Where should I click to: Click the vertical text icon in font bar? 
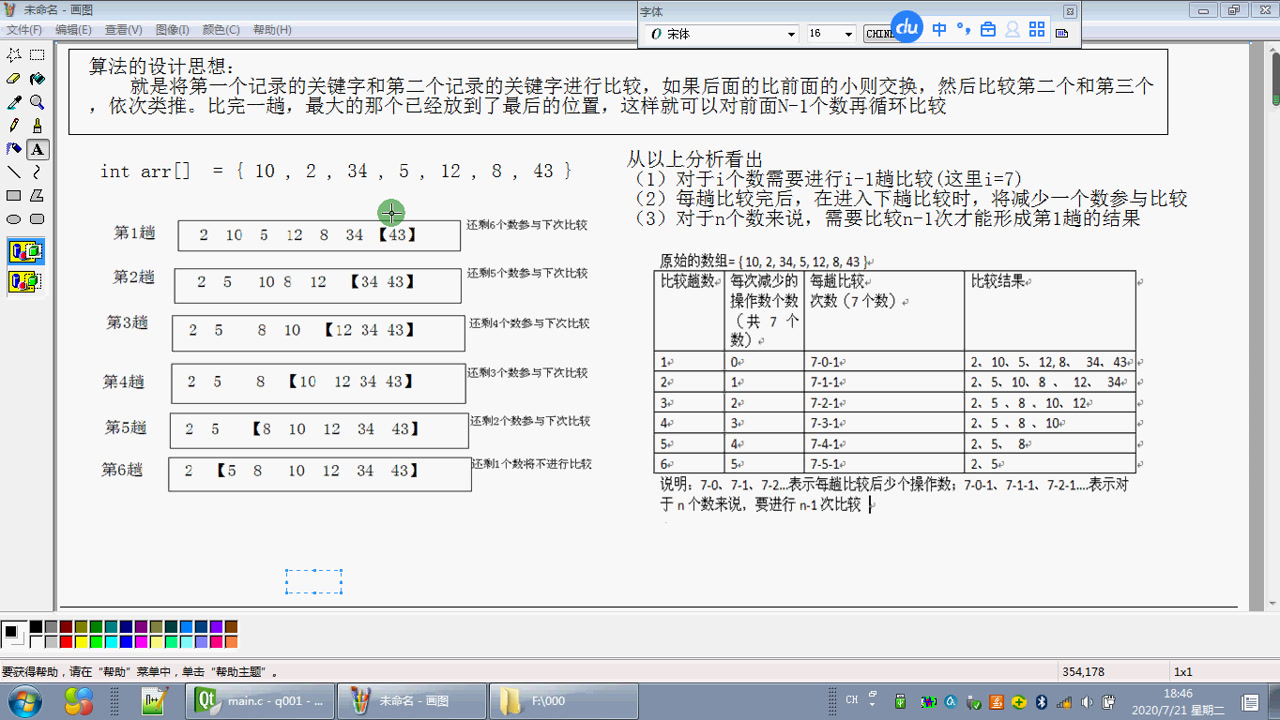click(1062, 33)
